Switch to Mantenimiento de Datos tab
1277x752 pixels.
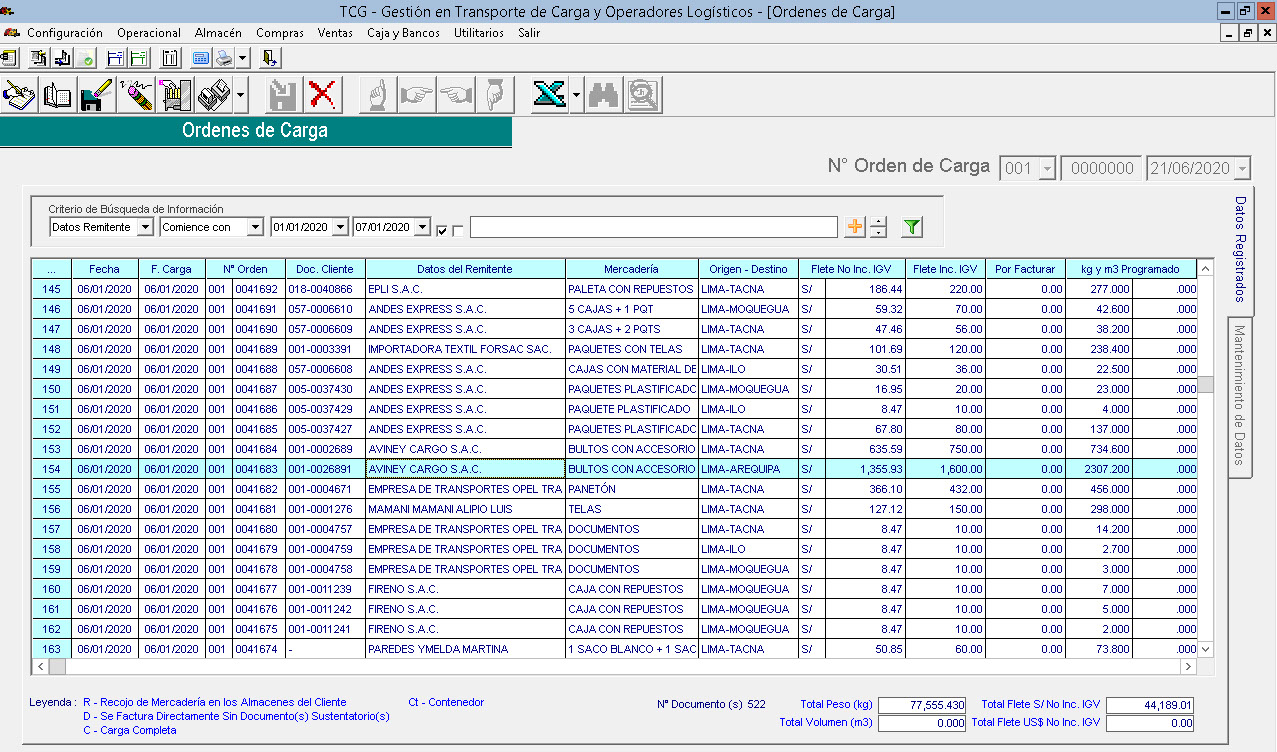(1239, 395)
